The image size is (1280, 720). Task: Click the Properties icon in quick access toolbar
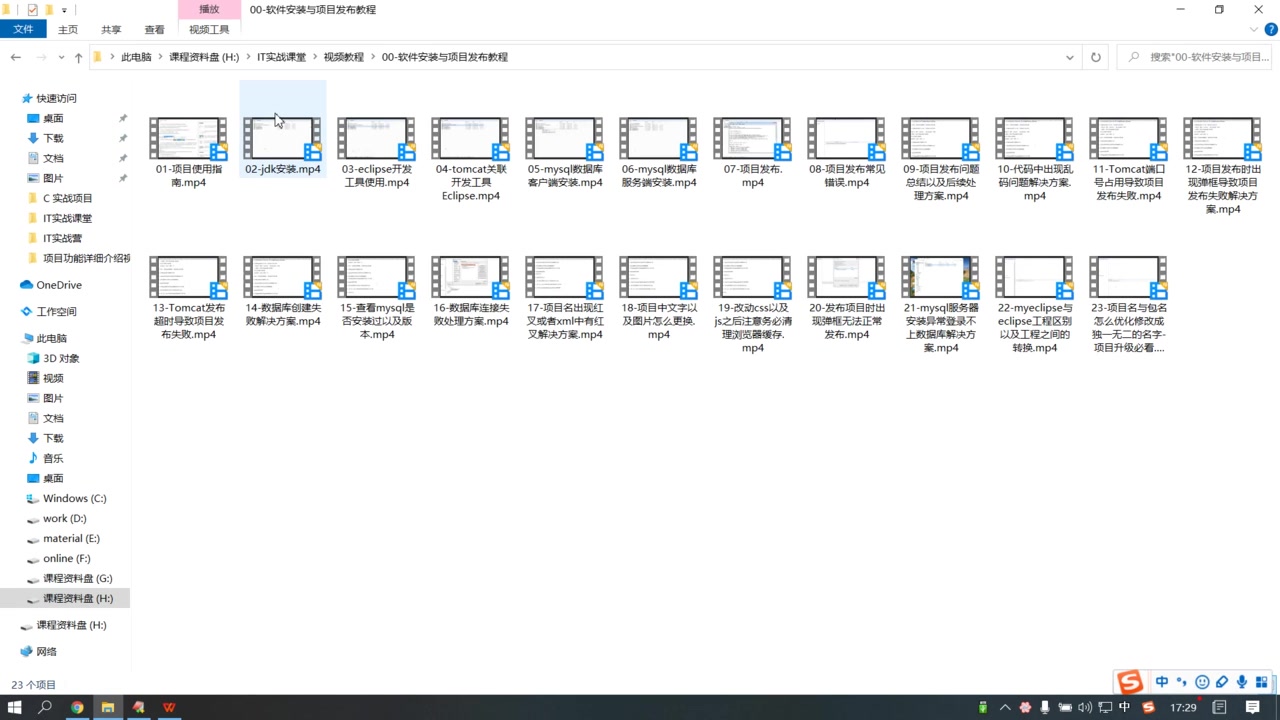(32, 9)
